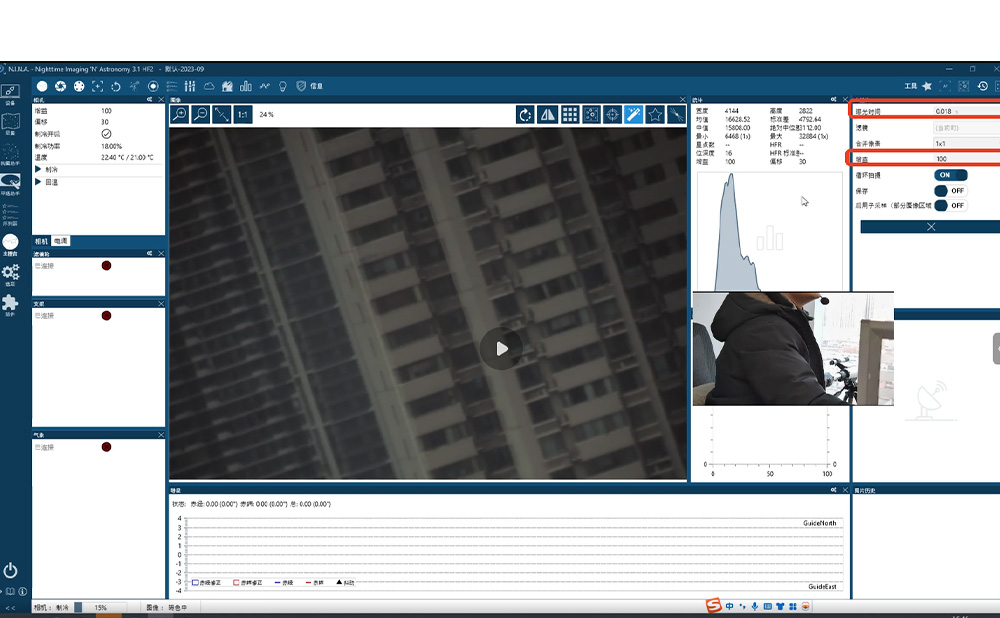This screenshot has height=618, width=1000.
Task: Set image view to 1:1 scale
Action: coord(243,115)
